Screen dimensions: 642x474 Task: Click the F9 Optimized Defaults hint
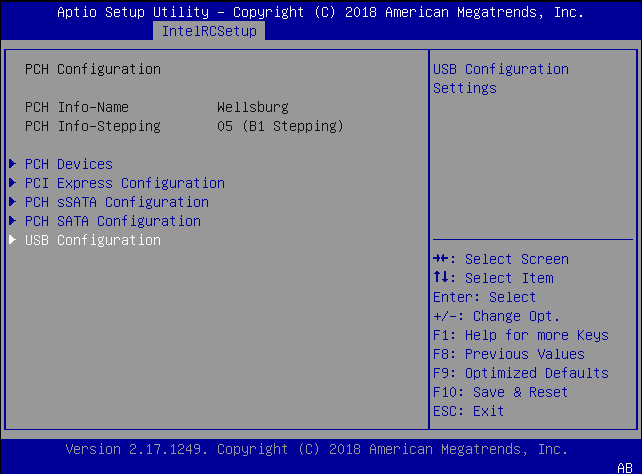coord(520,373)
